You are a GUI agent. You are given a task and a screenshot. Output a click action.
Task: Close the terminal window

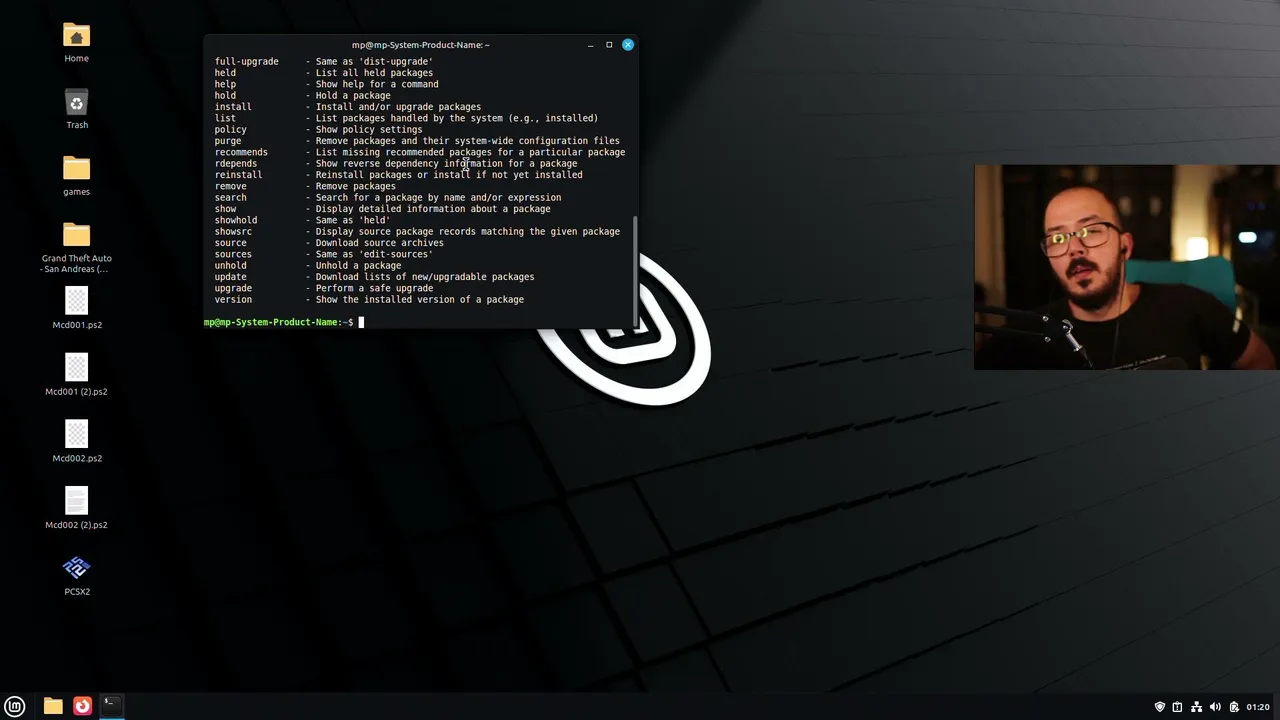[628, 45]
